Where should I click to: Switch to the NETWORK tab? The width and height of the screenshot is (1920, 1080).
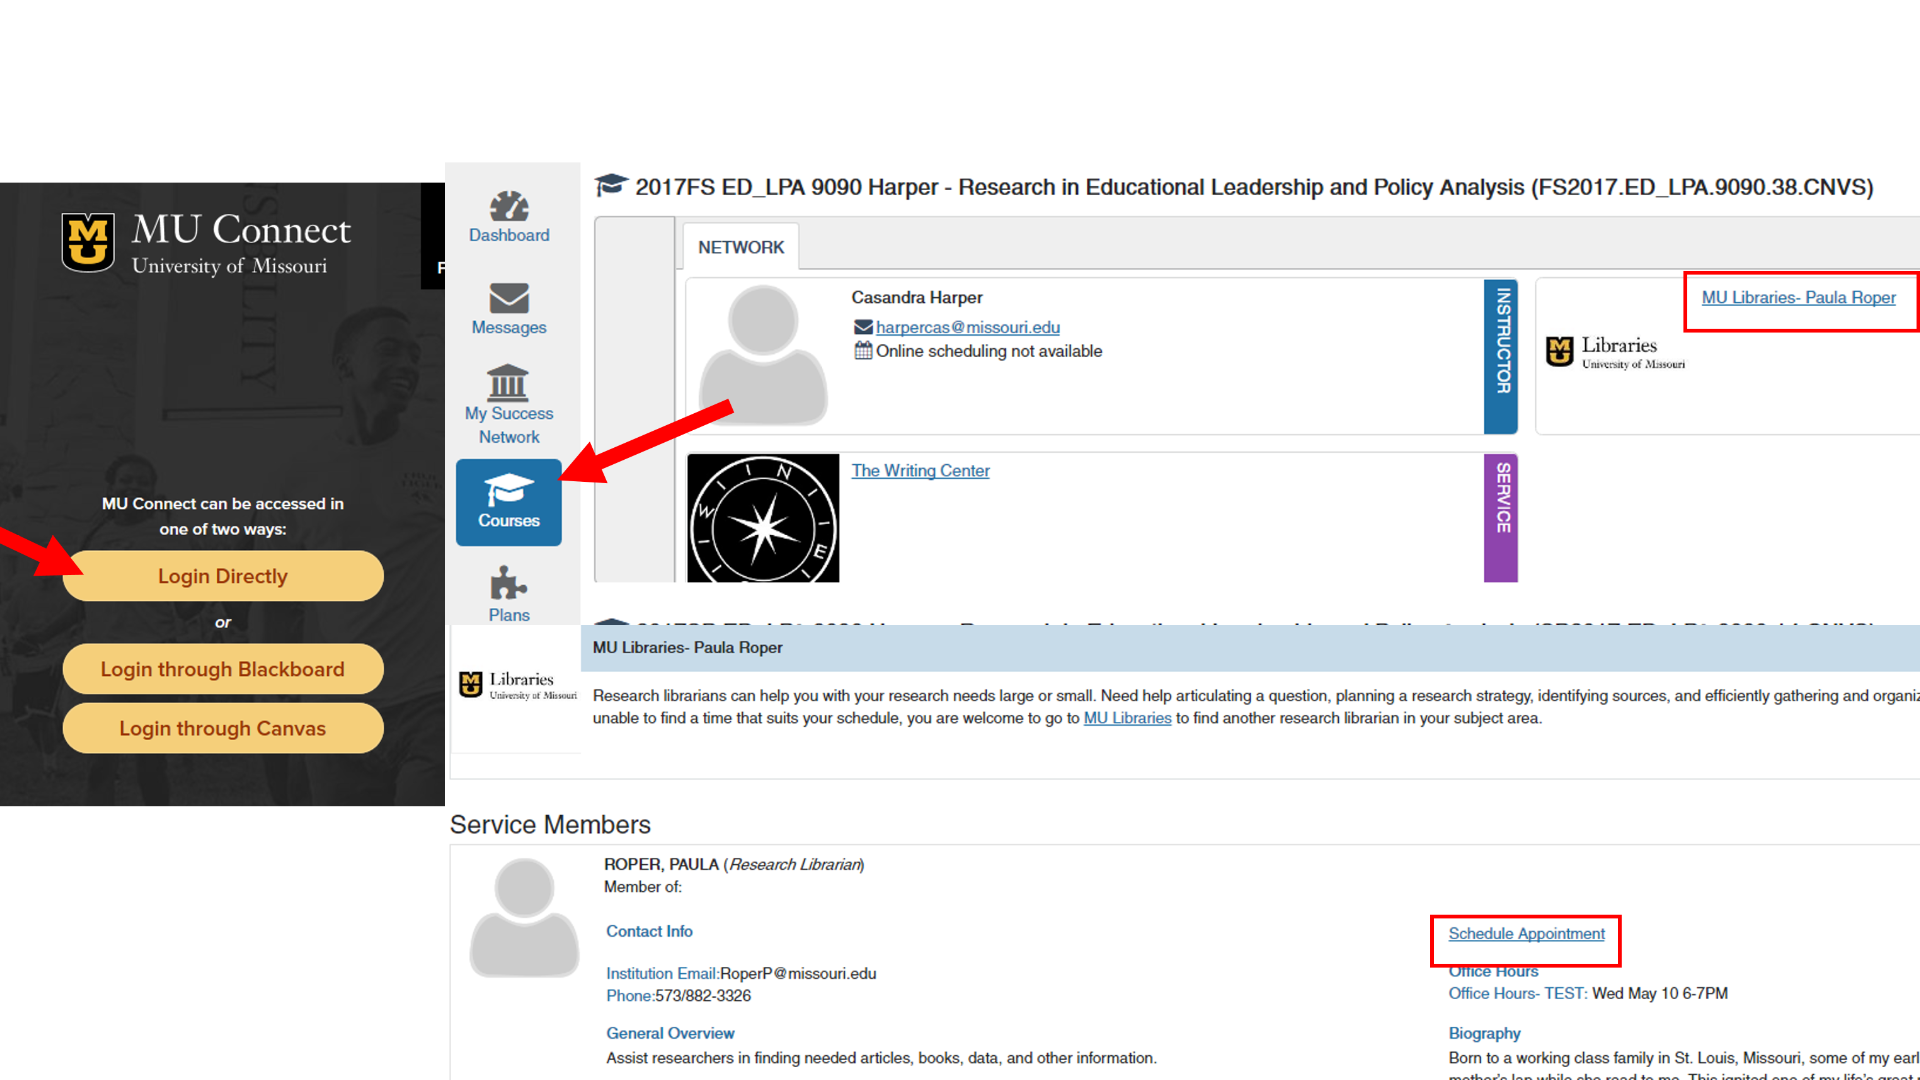click(741, 247)
